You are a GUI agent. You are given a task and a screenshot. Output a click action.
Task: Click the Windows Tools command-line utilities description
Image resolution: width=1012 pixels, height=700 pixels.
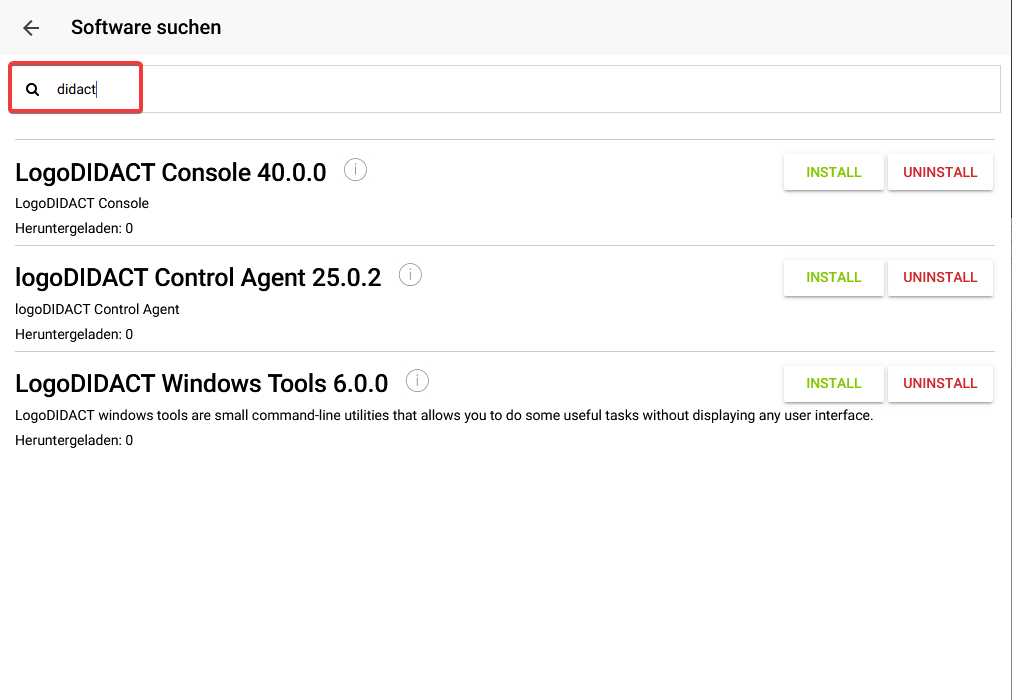(x=444, y=415)
